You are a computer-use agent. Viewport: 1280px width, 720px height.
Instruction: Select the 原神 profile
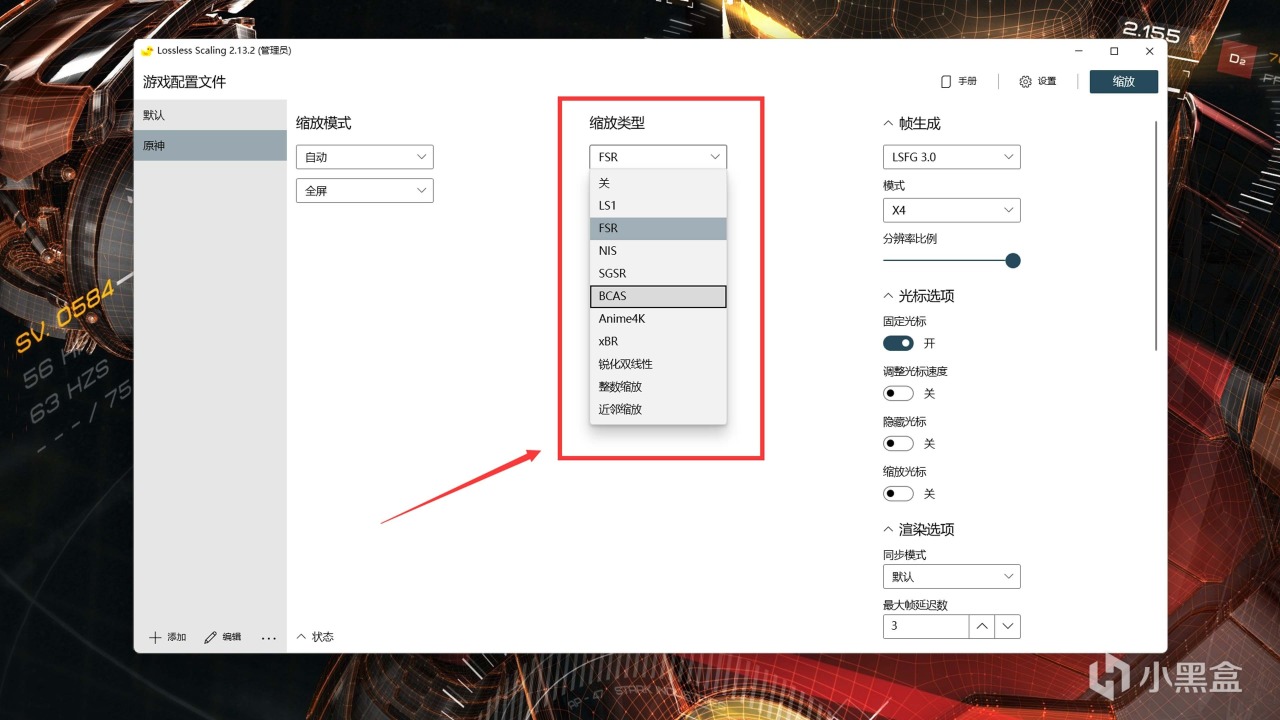tap(210, 146)
